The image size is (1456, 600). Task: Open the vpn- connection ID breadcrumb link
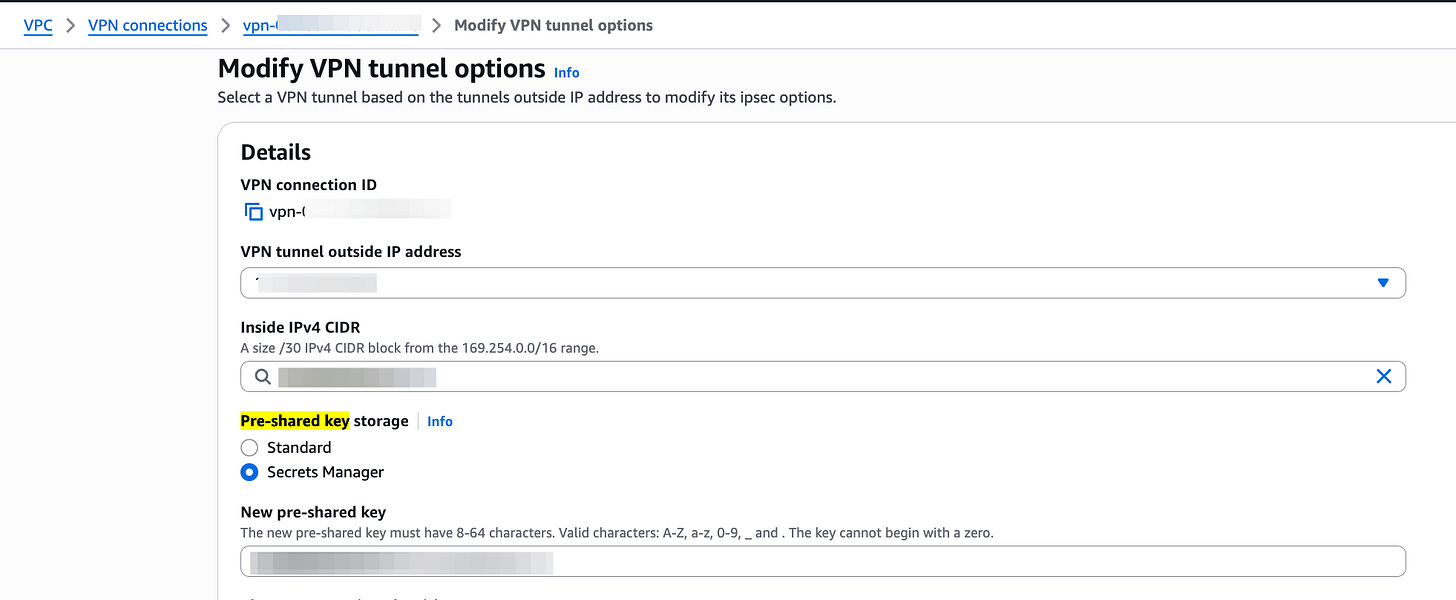(330, 25)
